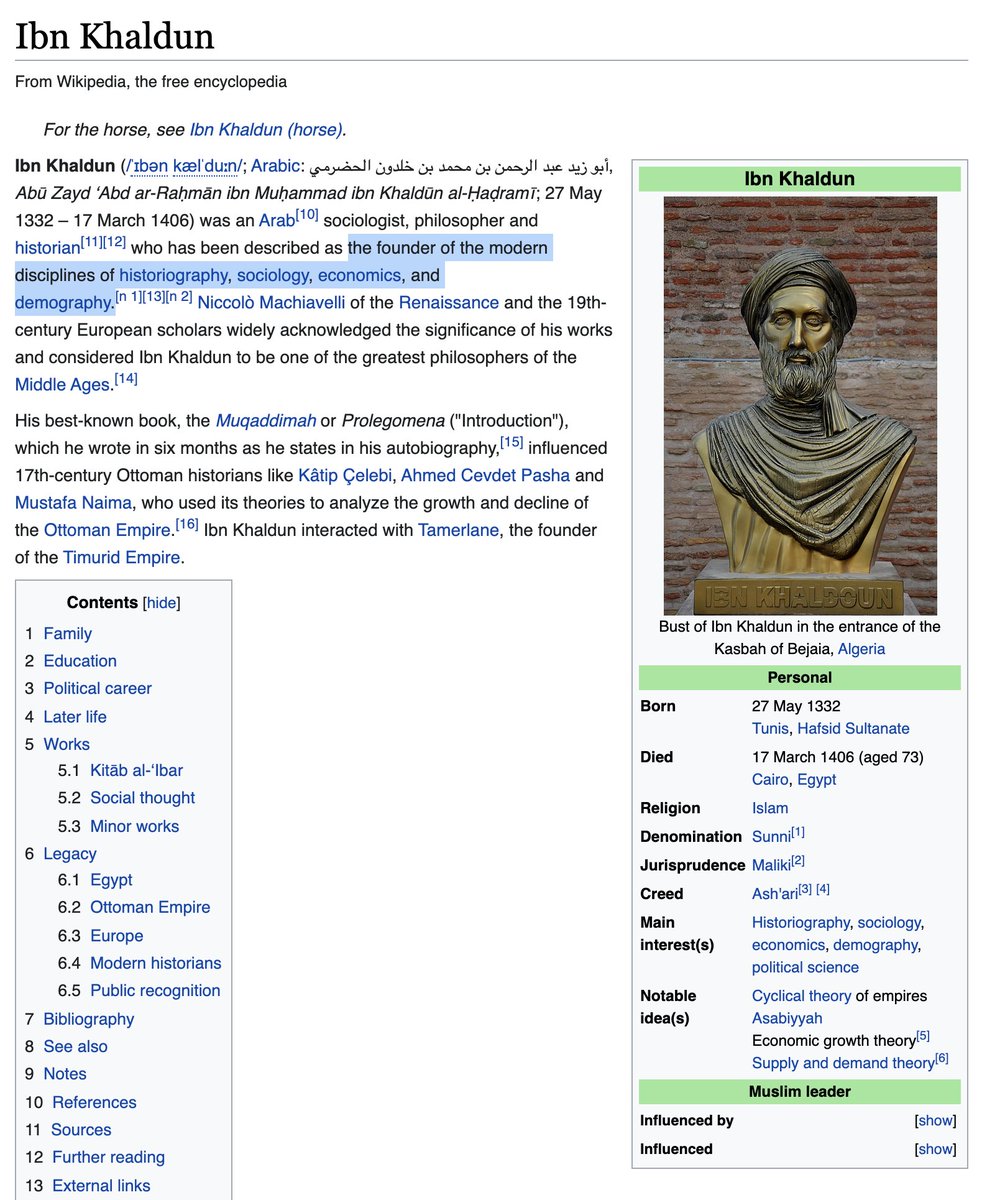Open the Ibn Khaldun bust image
This screenshot has width=982, height=1200.
800,405
